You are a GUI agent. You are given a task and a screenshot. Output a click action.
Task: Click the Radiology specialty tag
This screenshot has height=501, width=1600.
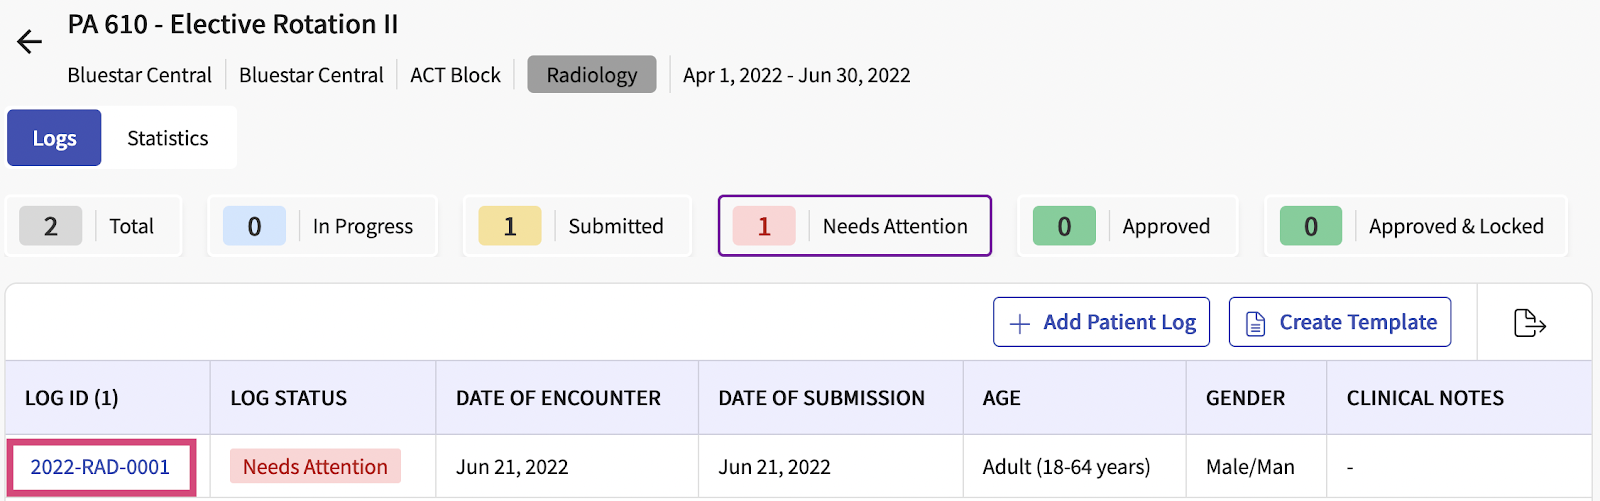(x=592, y=75)
